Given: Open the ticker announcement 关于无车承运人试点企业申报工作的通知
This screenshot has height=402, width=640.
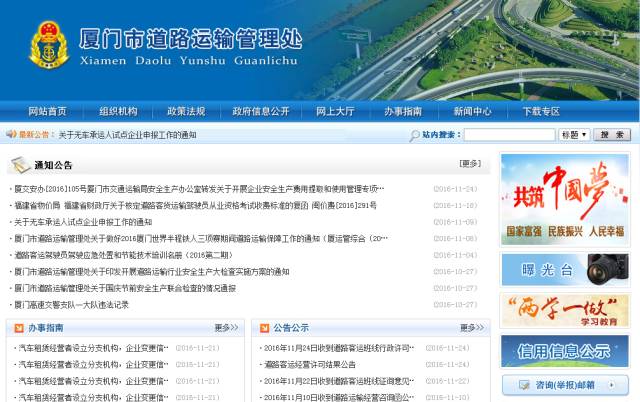Looking at the screenshot, I should point(127,135).
